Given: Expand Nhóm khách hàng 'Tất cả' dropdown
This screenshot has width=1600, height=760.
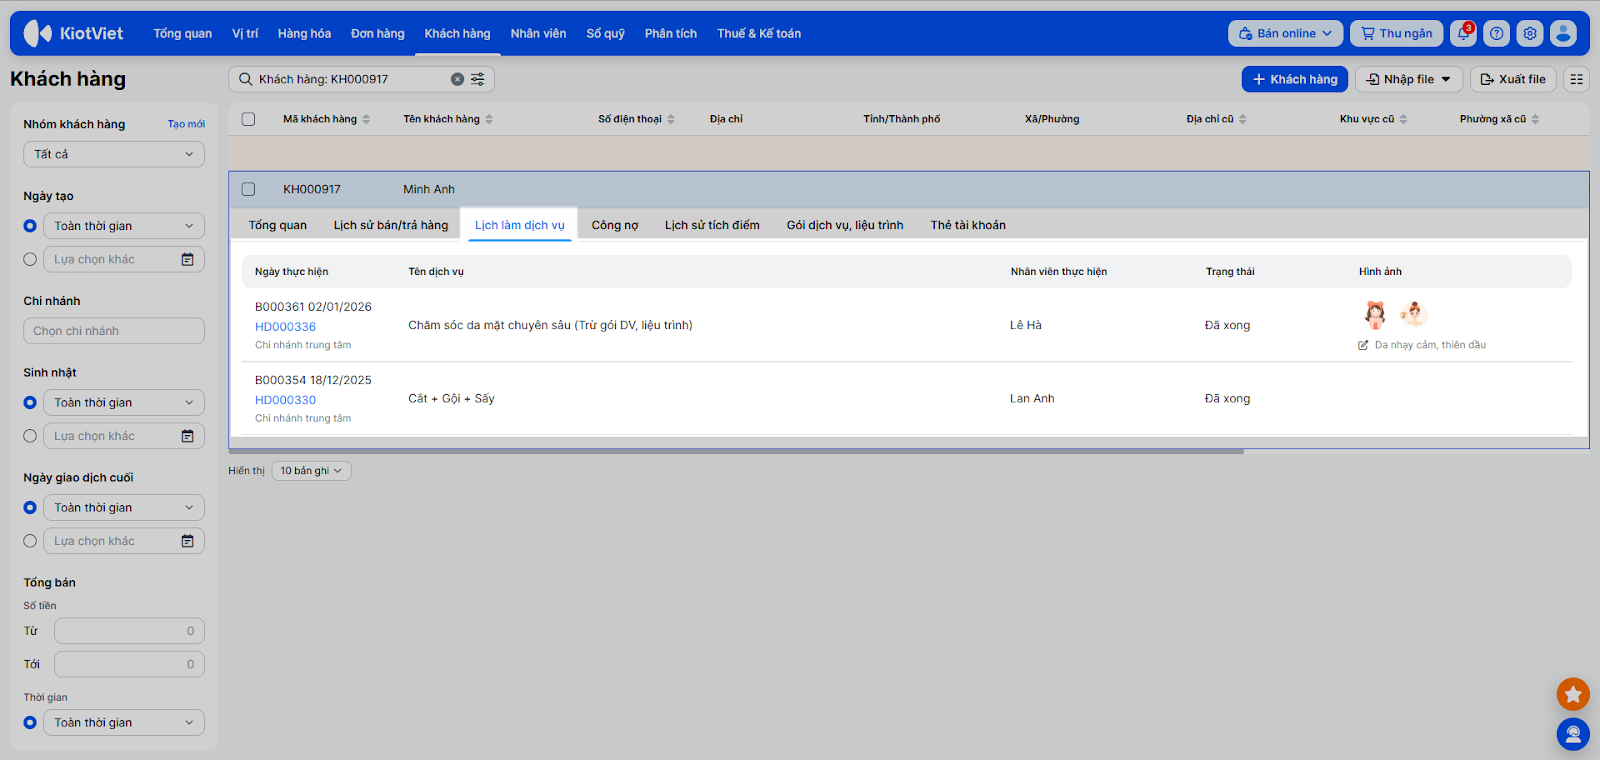Looking at the screenshot, I should click(x=114, y=154).
